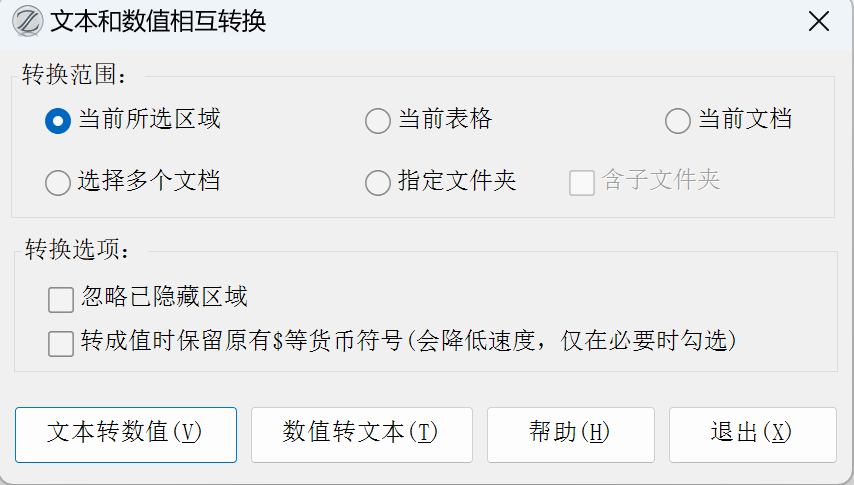Click the 转换选项 group label
This screenshot has width=854, height=485.
point(76,250)
